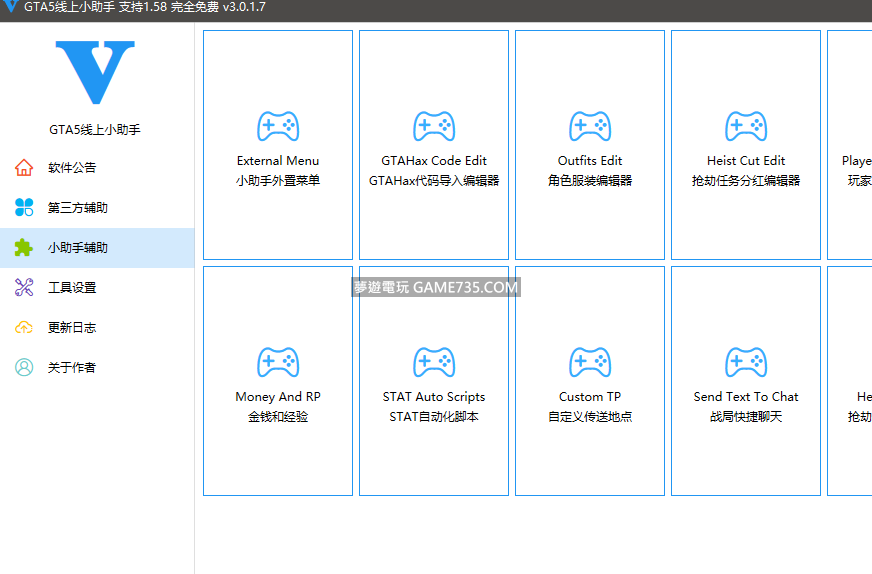Viewport: 872px width, 574px height.
Task: Click the cloud icon beside 更新日志
Action: (24, 328)
